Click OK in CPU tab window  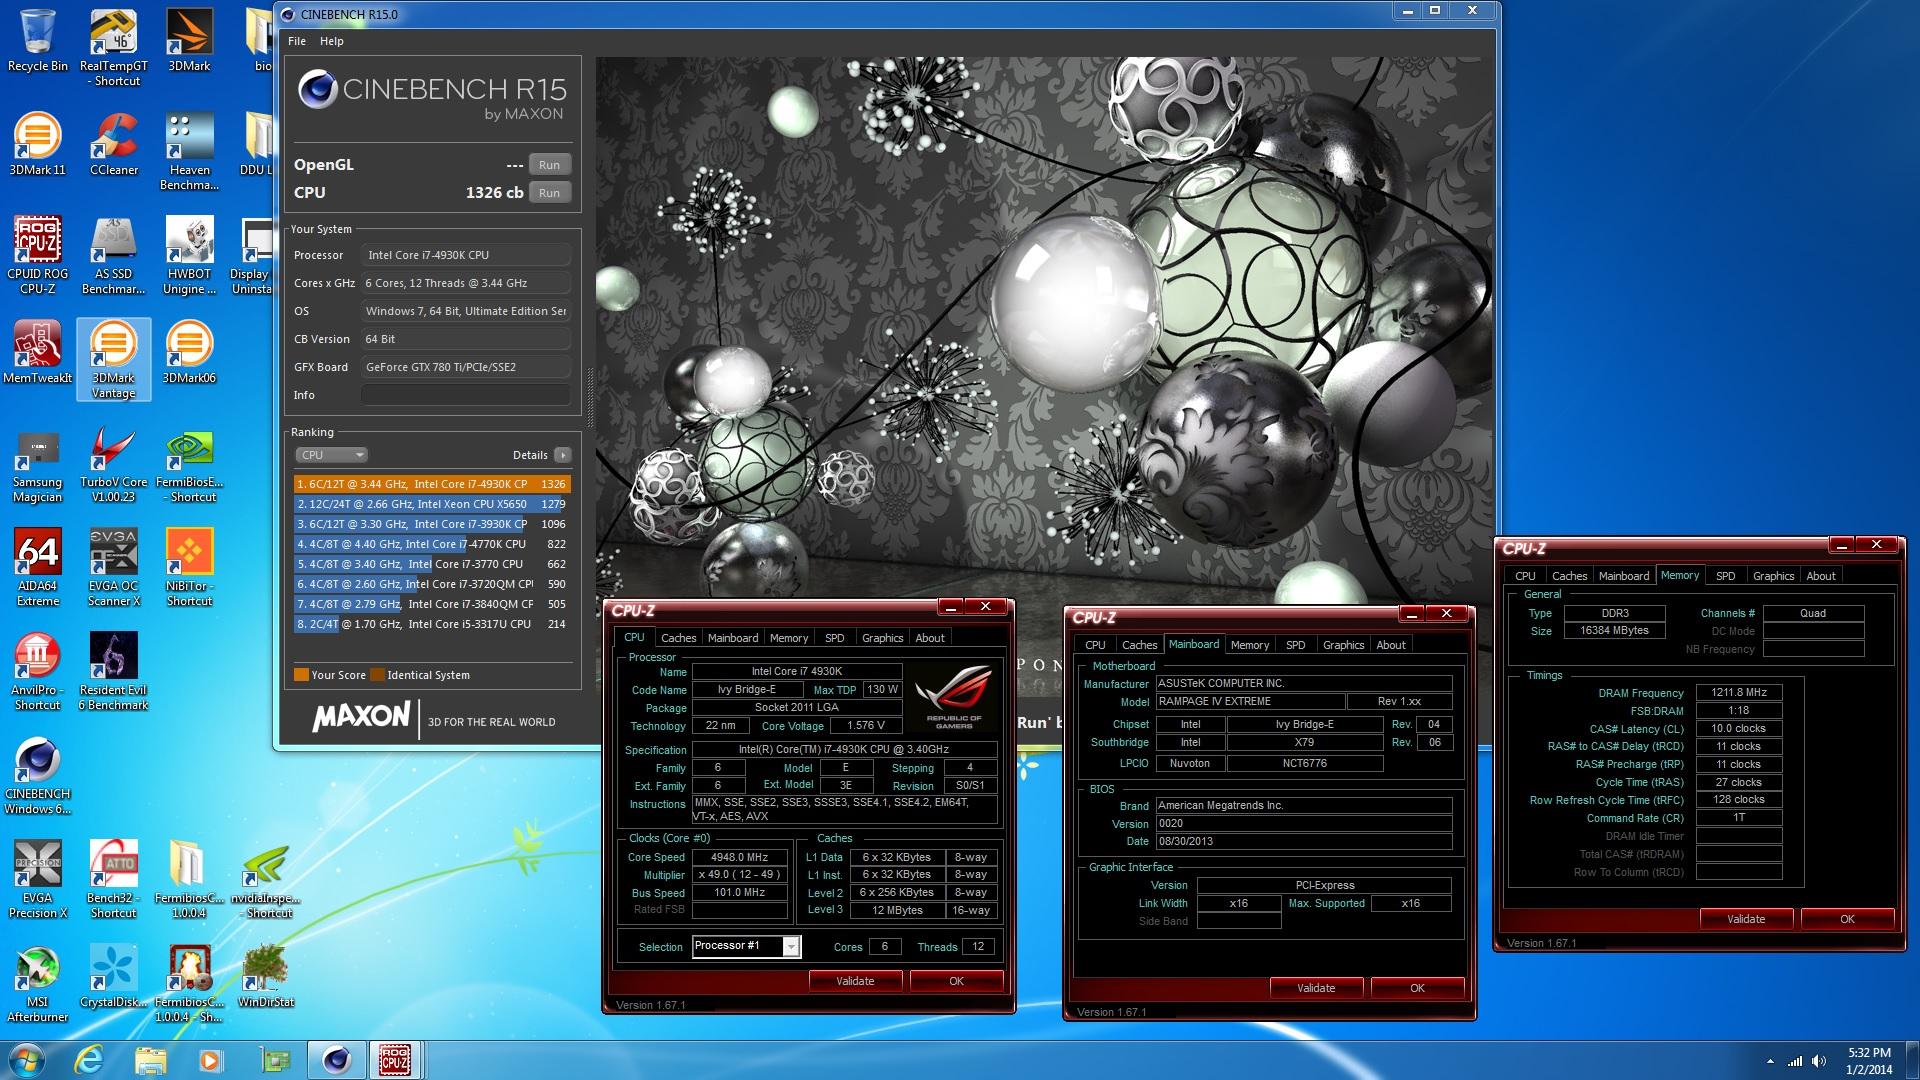[x=956, y=981]
